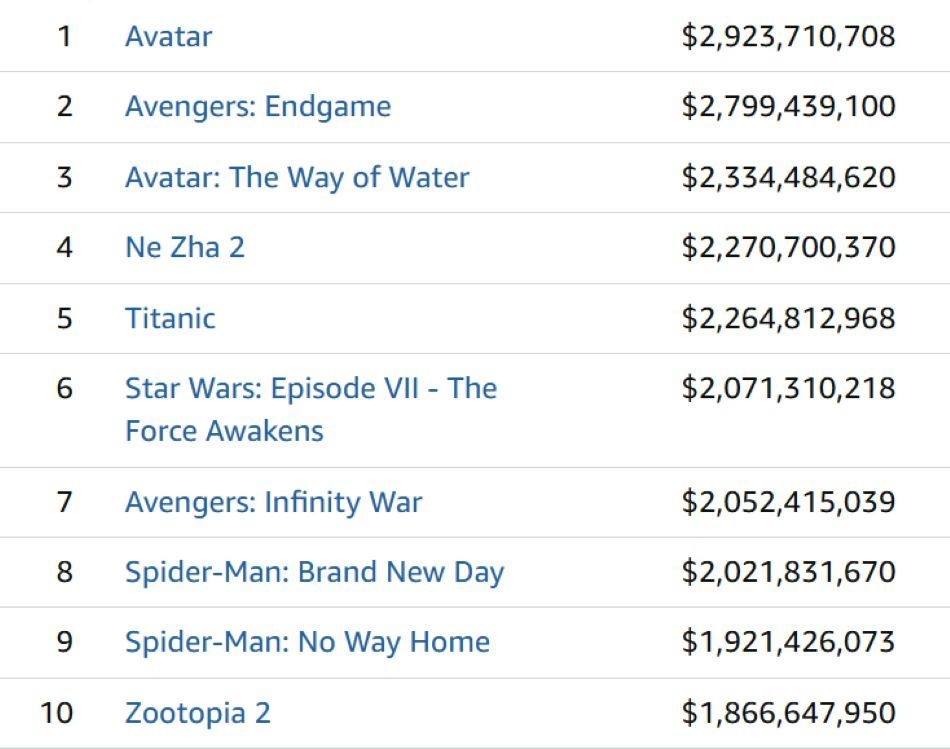Open the Avengers: Endgame link
Viewport: 950px width, 749px height.
(258, 107)
